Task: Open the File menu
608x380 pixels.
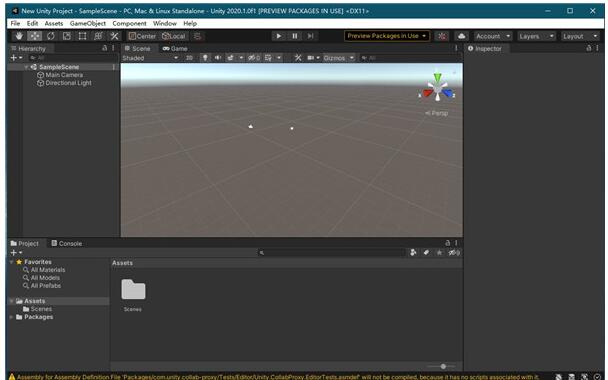Action: 15,23
